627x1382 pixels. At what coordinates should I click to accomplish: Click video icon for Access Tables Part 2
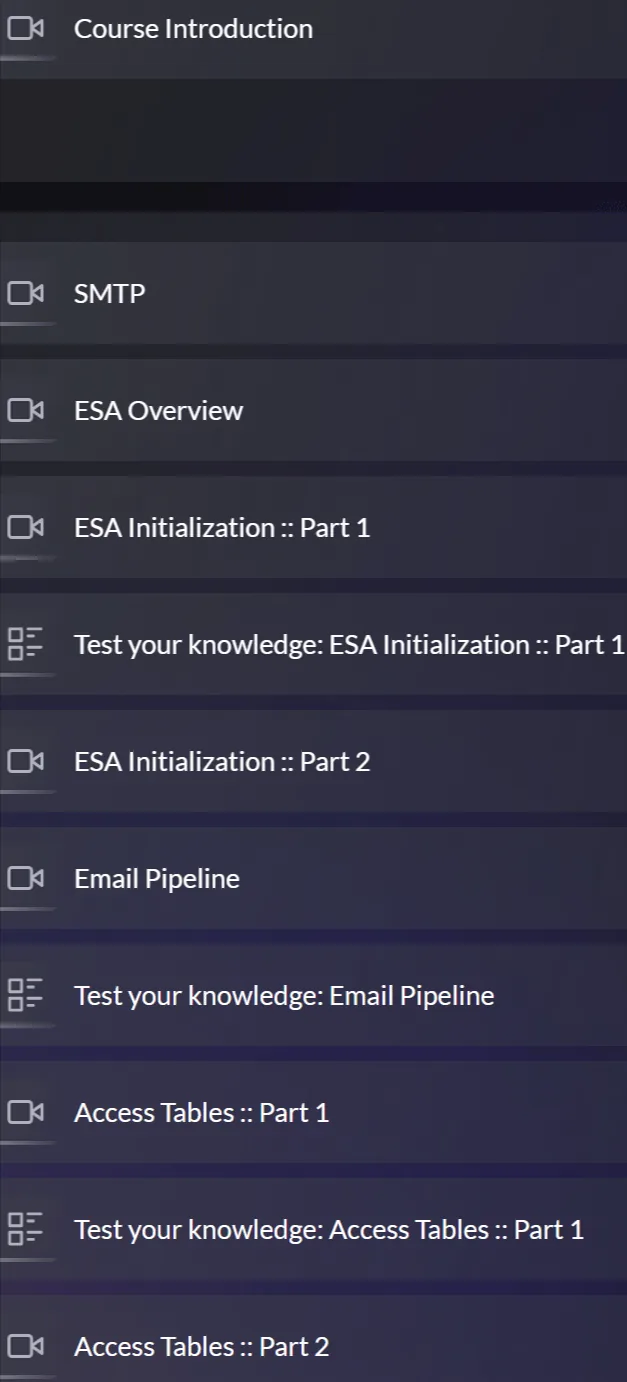tap(26, 1346)
